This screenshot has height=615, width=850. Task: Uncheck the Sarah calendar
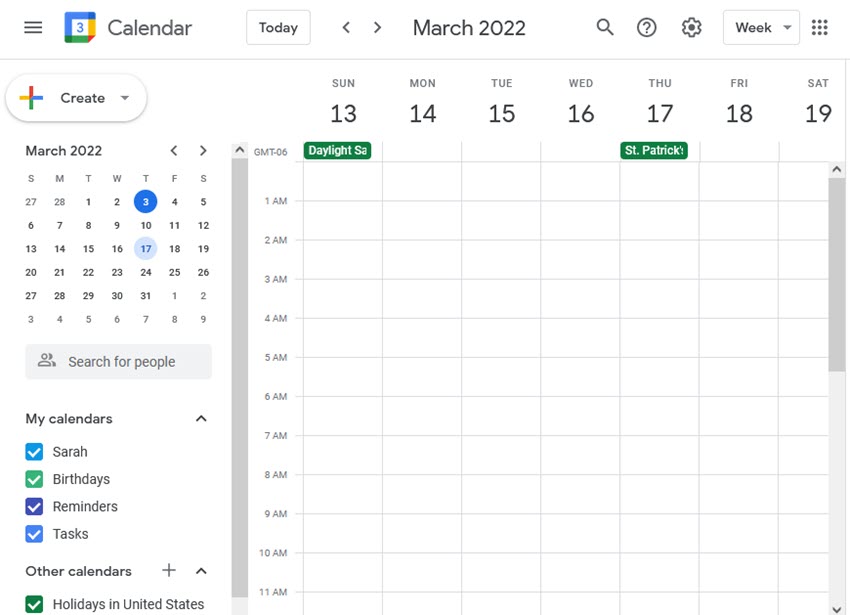(x=32, y=451)
